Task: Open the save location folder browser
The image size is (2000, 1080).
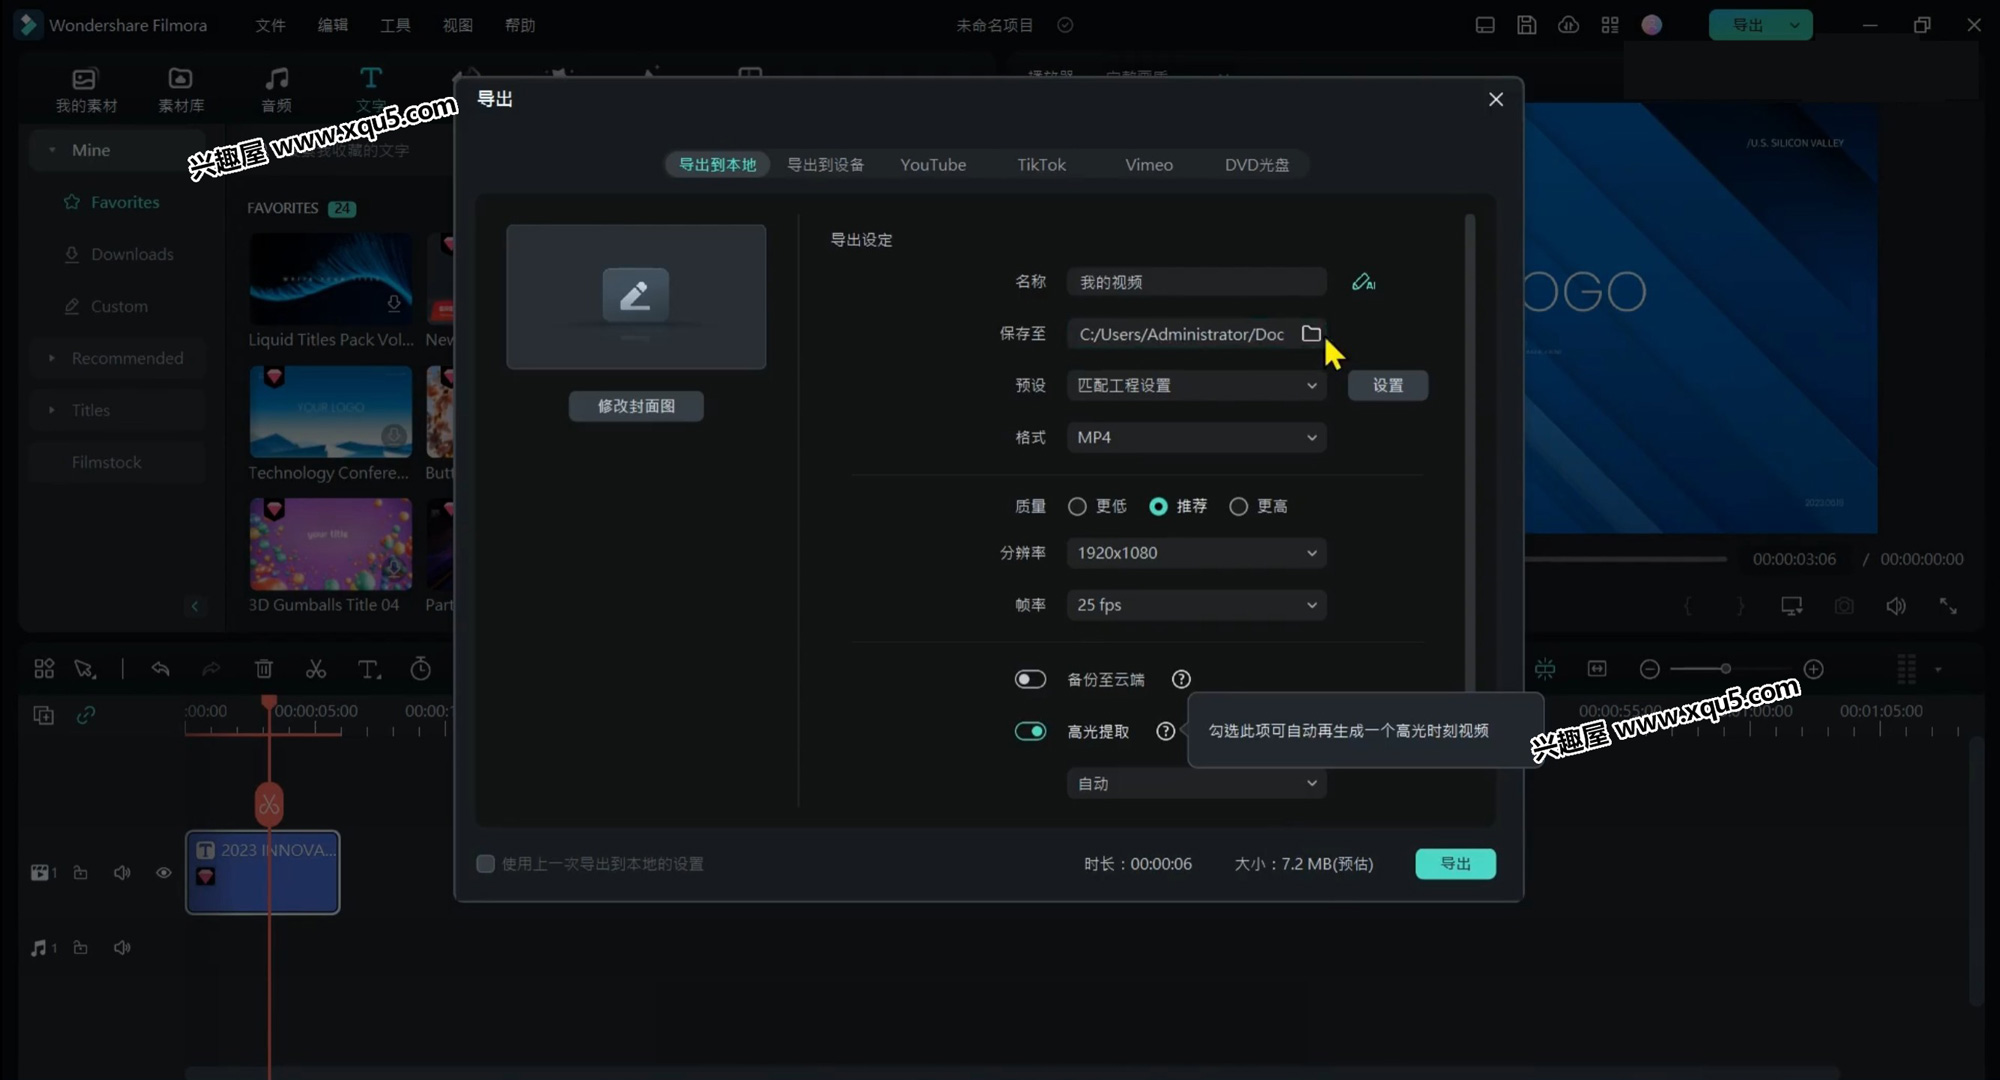Action: point(1311,334)
